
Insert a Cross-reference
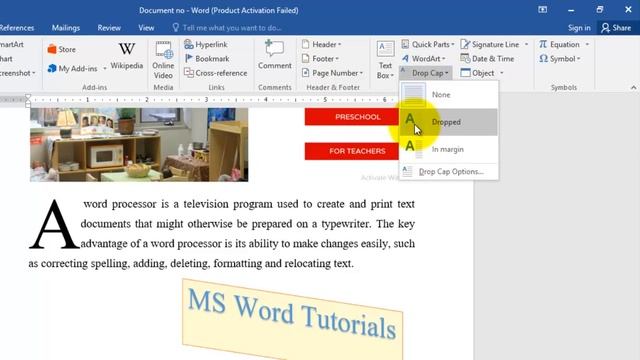click(216, 73)
